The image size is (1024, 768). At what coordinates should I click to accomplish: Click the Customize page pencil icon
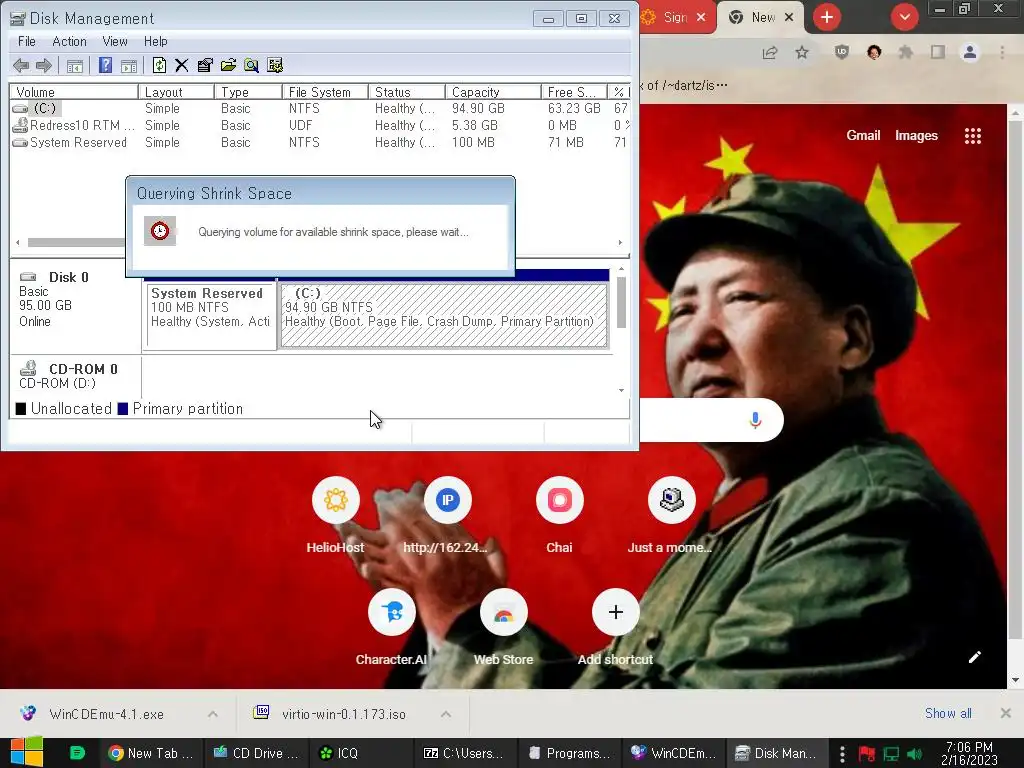pyautogui.click(x=975, y=657)
